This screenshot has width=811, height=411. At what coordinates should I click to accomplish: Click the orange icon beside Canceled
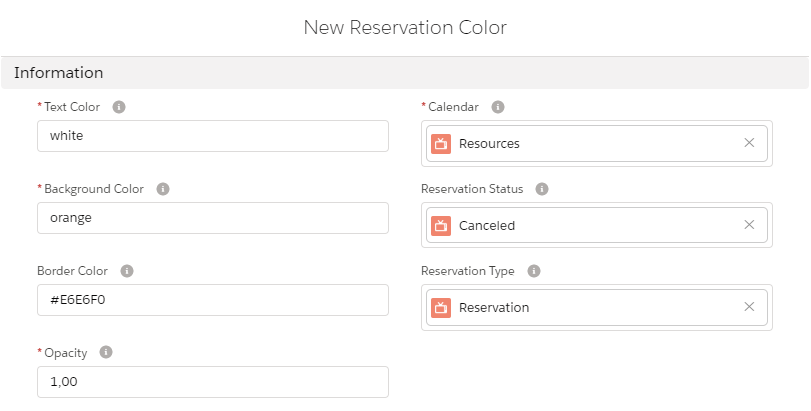tap(441, 225)
